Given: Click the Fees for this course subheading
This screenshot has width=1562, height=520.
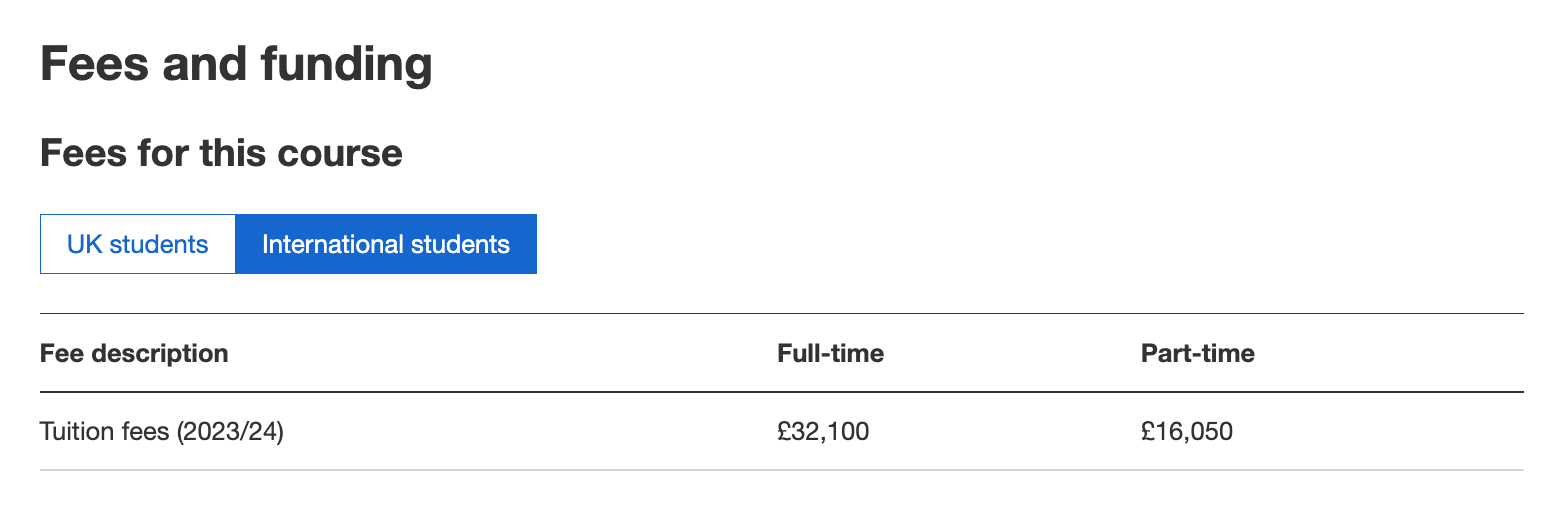Looking at the screenshot, I should pyautogui.click(x=221, y=153).
